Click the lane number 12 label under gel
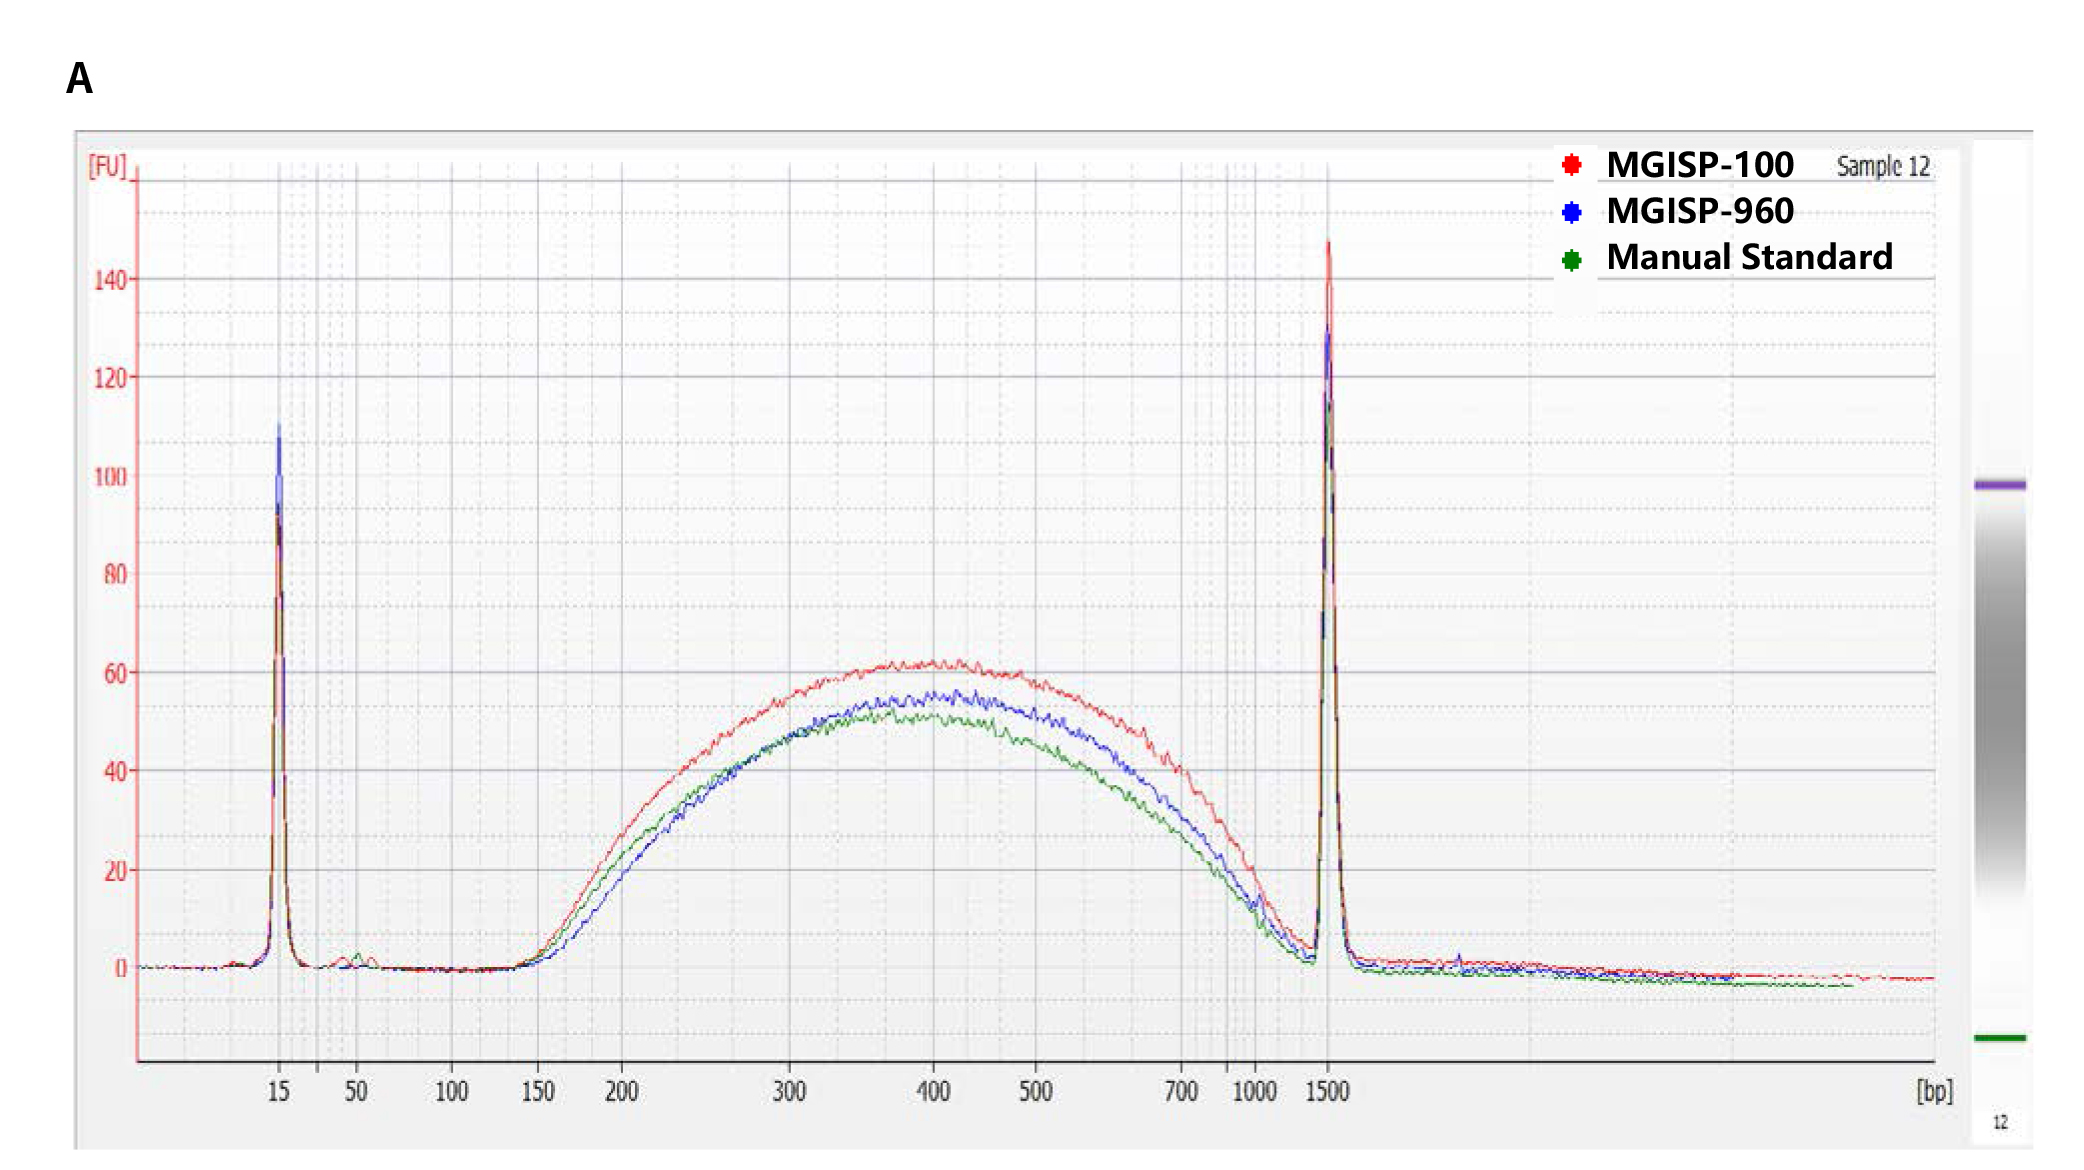This screenshot has height=1170, width=2084. click(2000, 1122)
